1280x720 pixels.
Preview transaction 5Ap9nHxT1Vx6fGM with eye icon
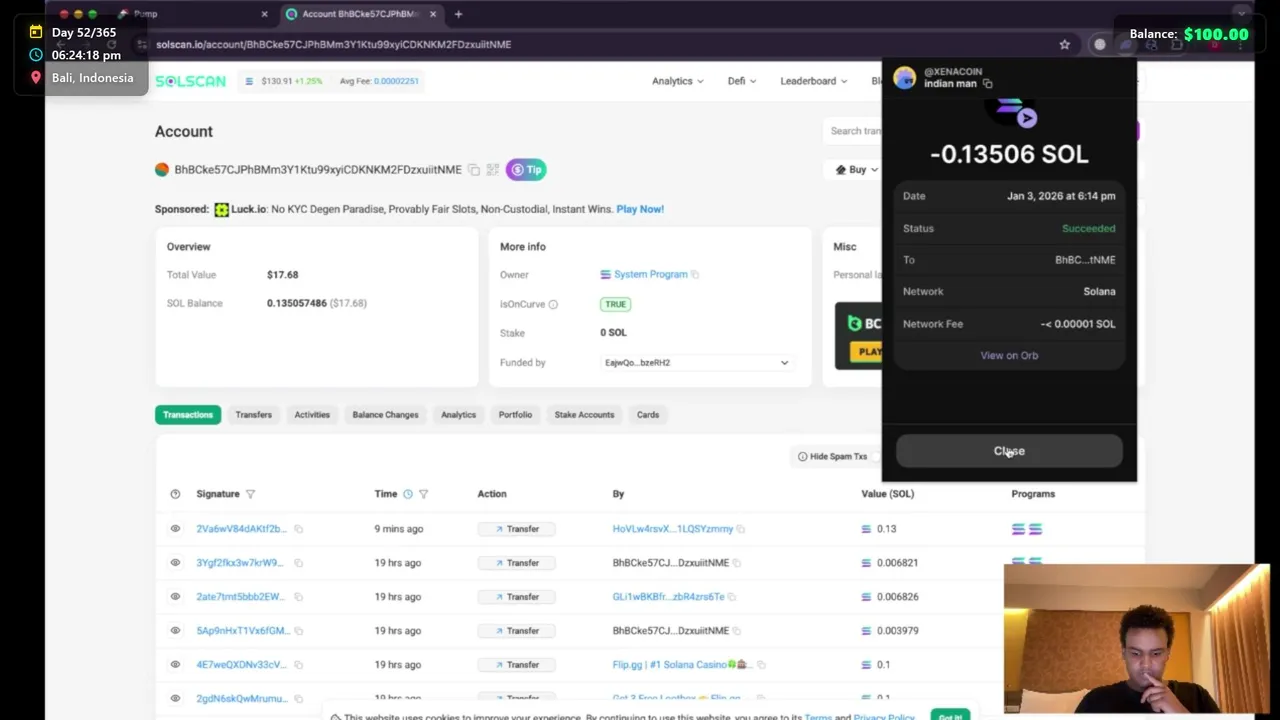[x=175, y=631]
